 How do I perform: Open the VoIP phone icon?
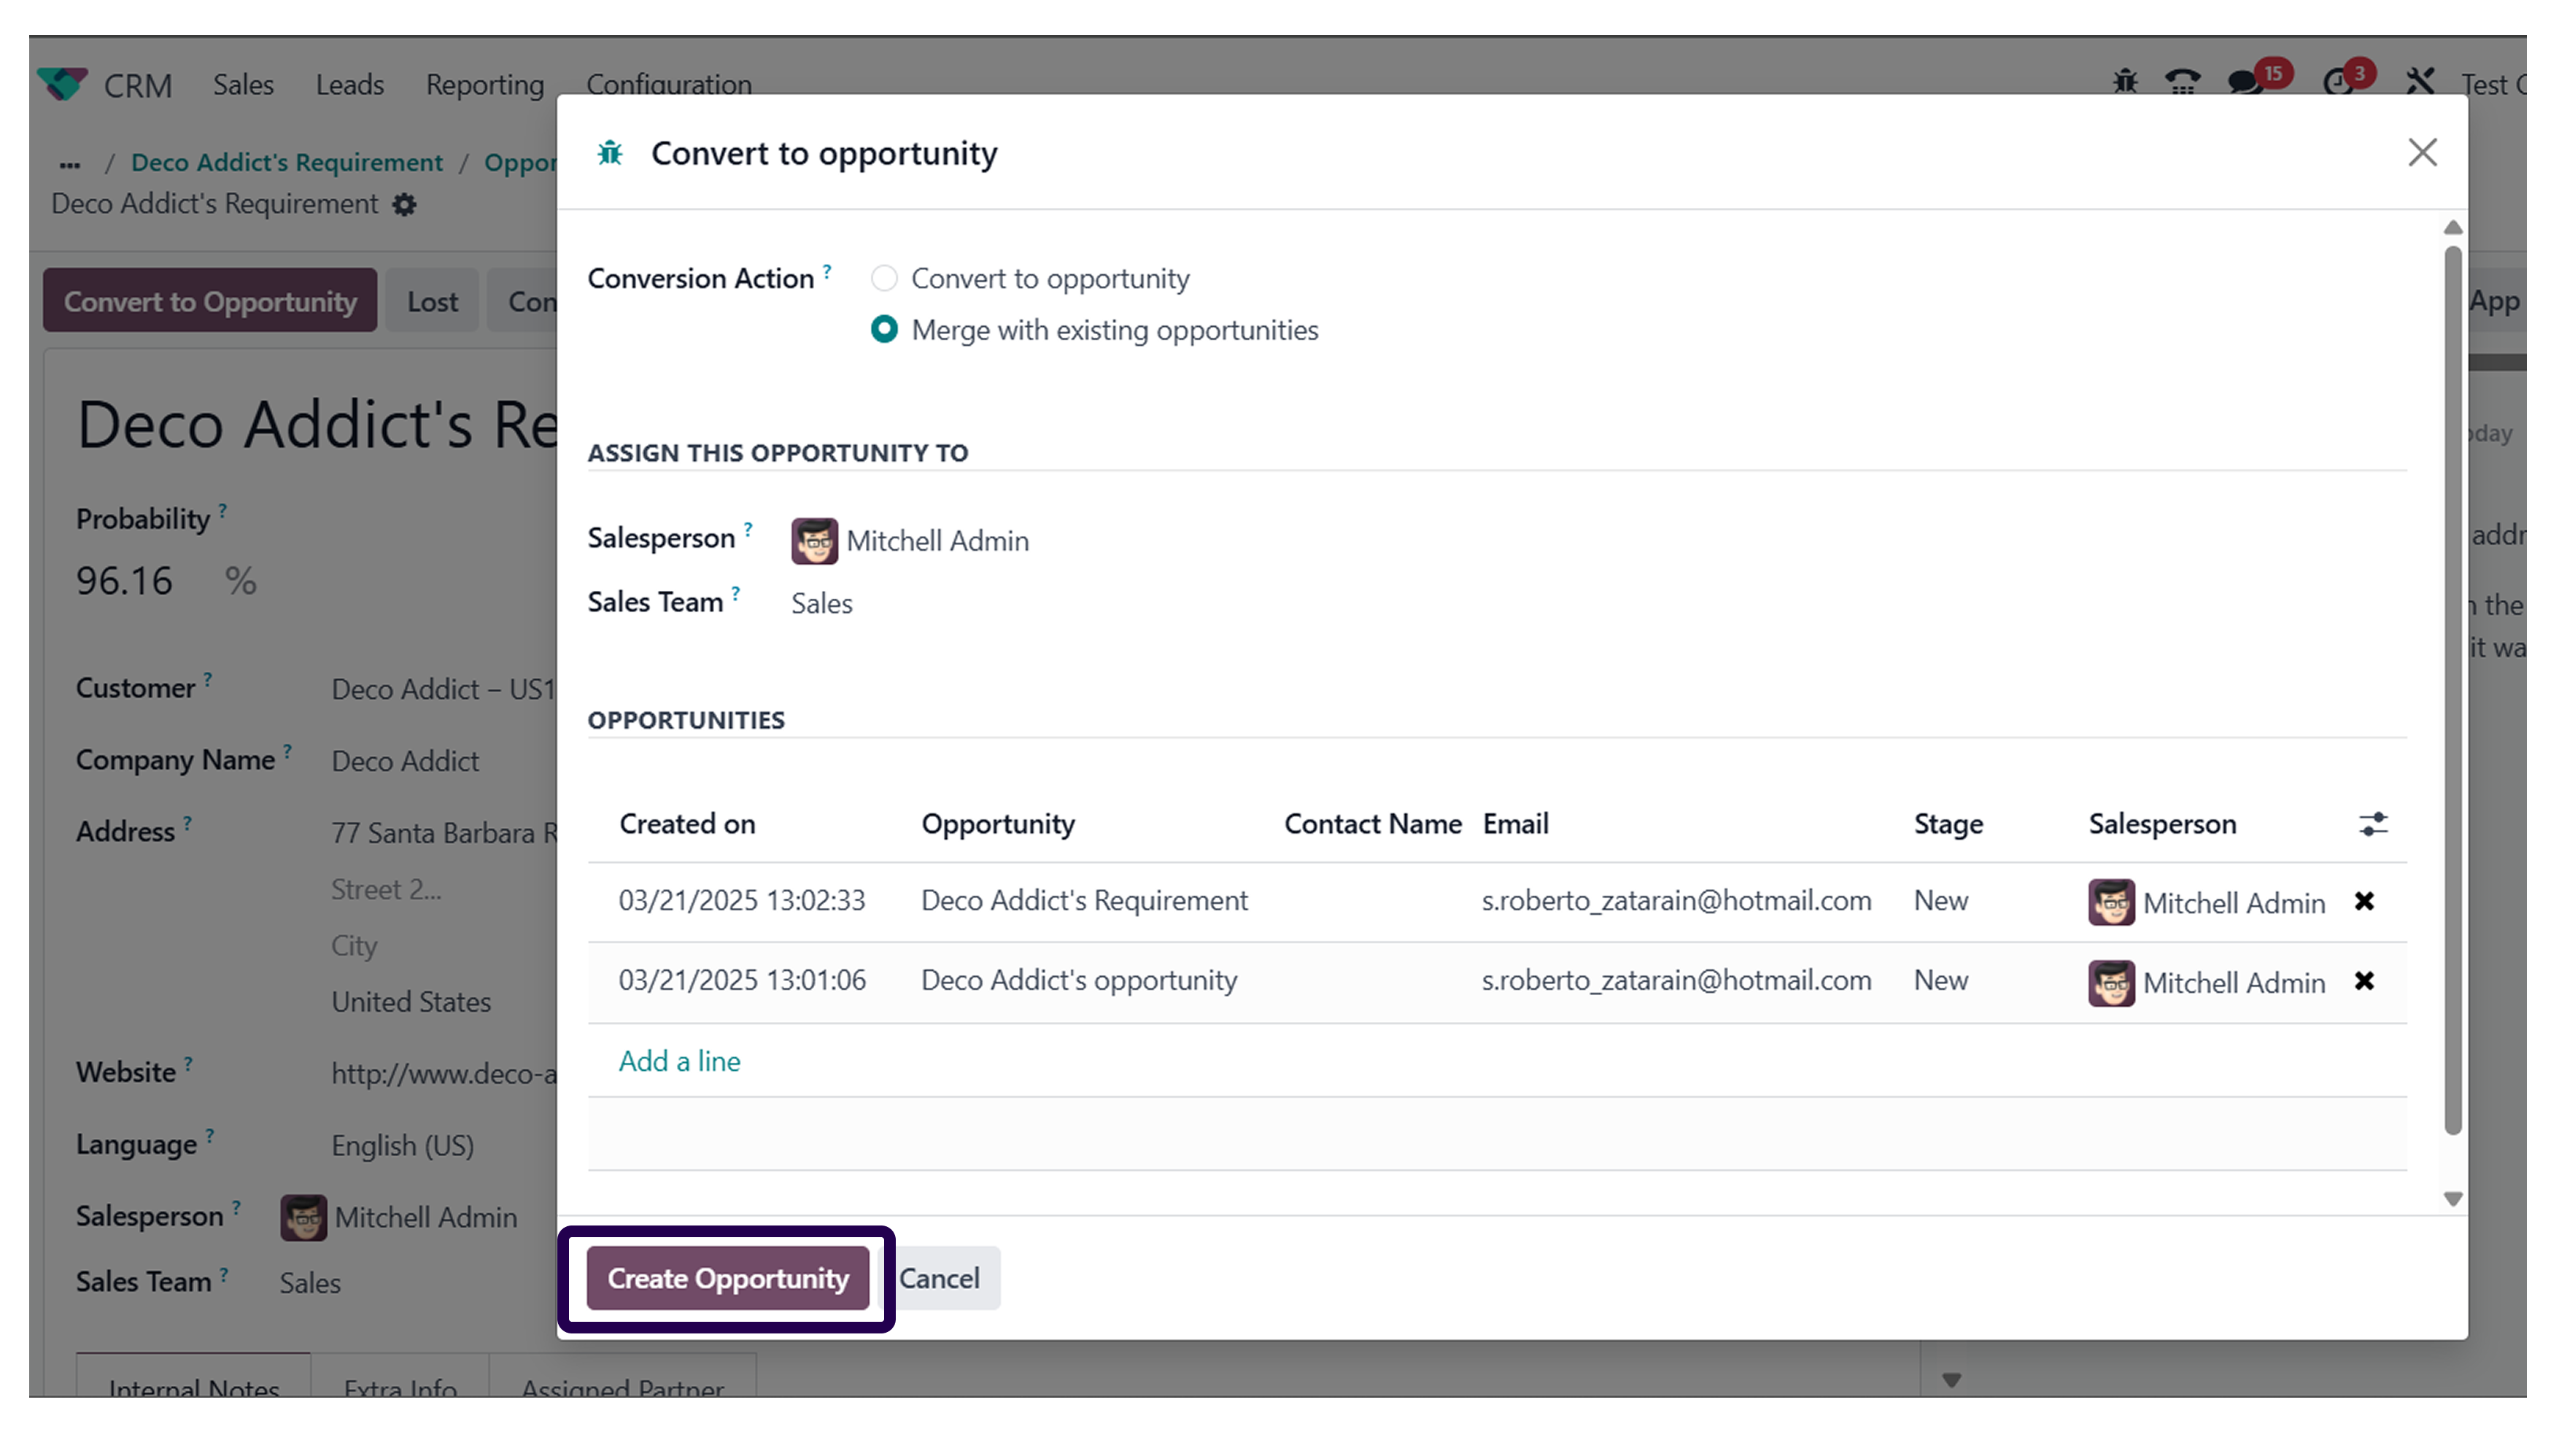(x=2182, y=82)
